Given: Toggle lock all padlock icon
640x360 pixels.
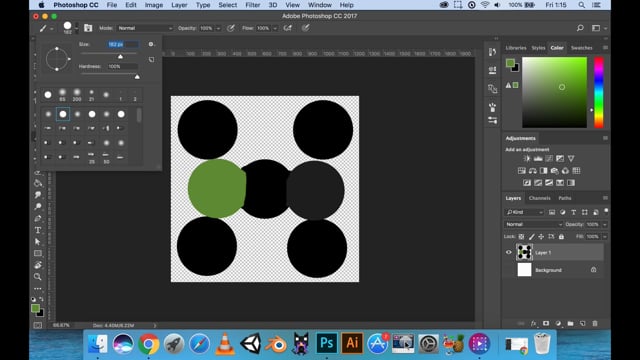Looking at the screenshot, I should (x=561, y=236).
